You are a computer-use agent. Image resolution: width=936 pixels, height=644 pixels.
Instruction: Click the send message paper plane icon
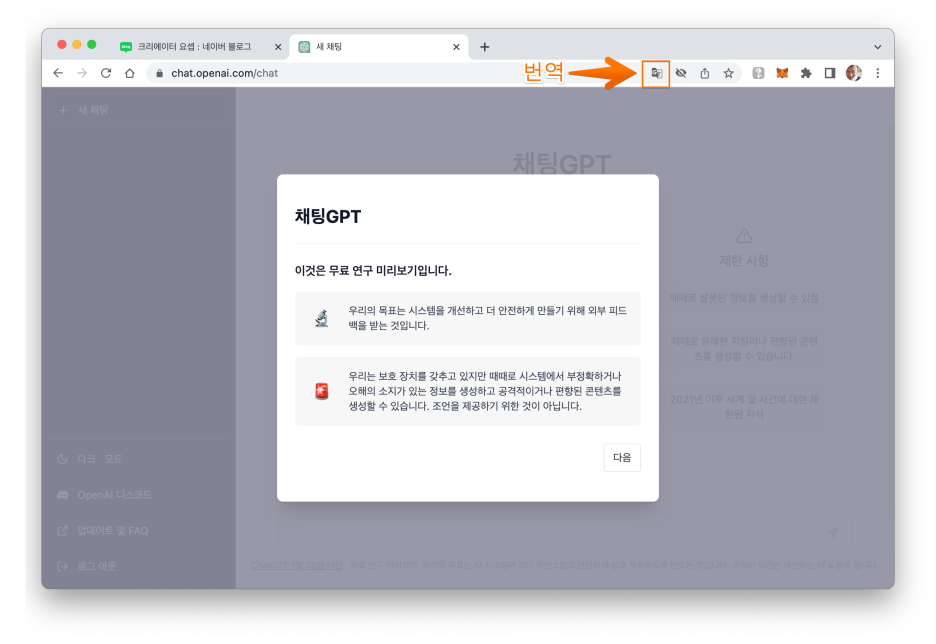(x=833, y=532)
